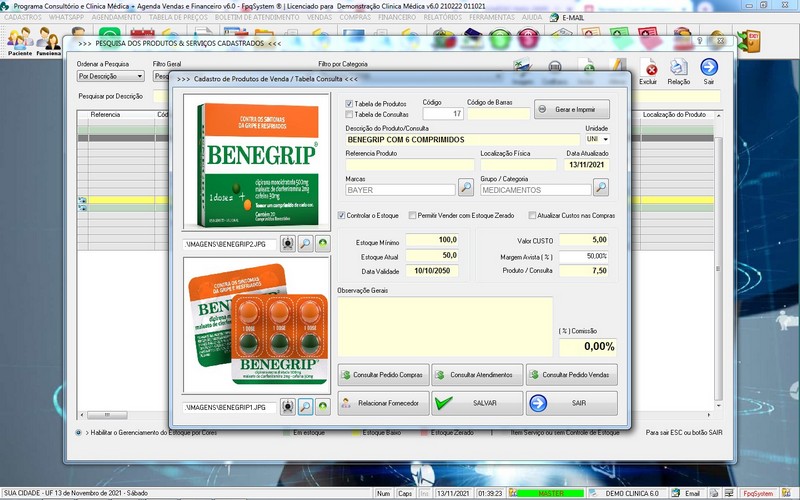Click the Excluir icon in search window
Image resolution: width=800 pixels, height=500 pixels.
point(648,72)
